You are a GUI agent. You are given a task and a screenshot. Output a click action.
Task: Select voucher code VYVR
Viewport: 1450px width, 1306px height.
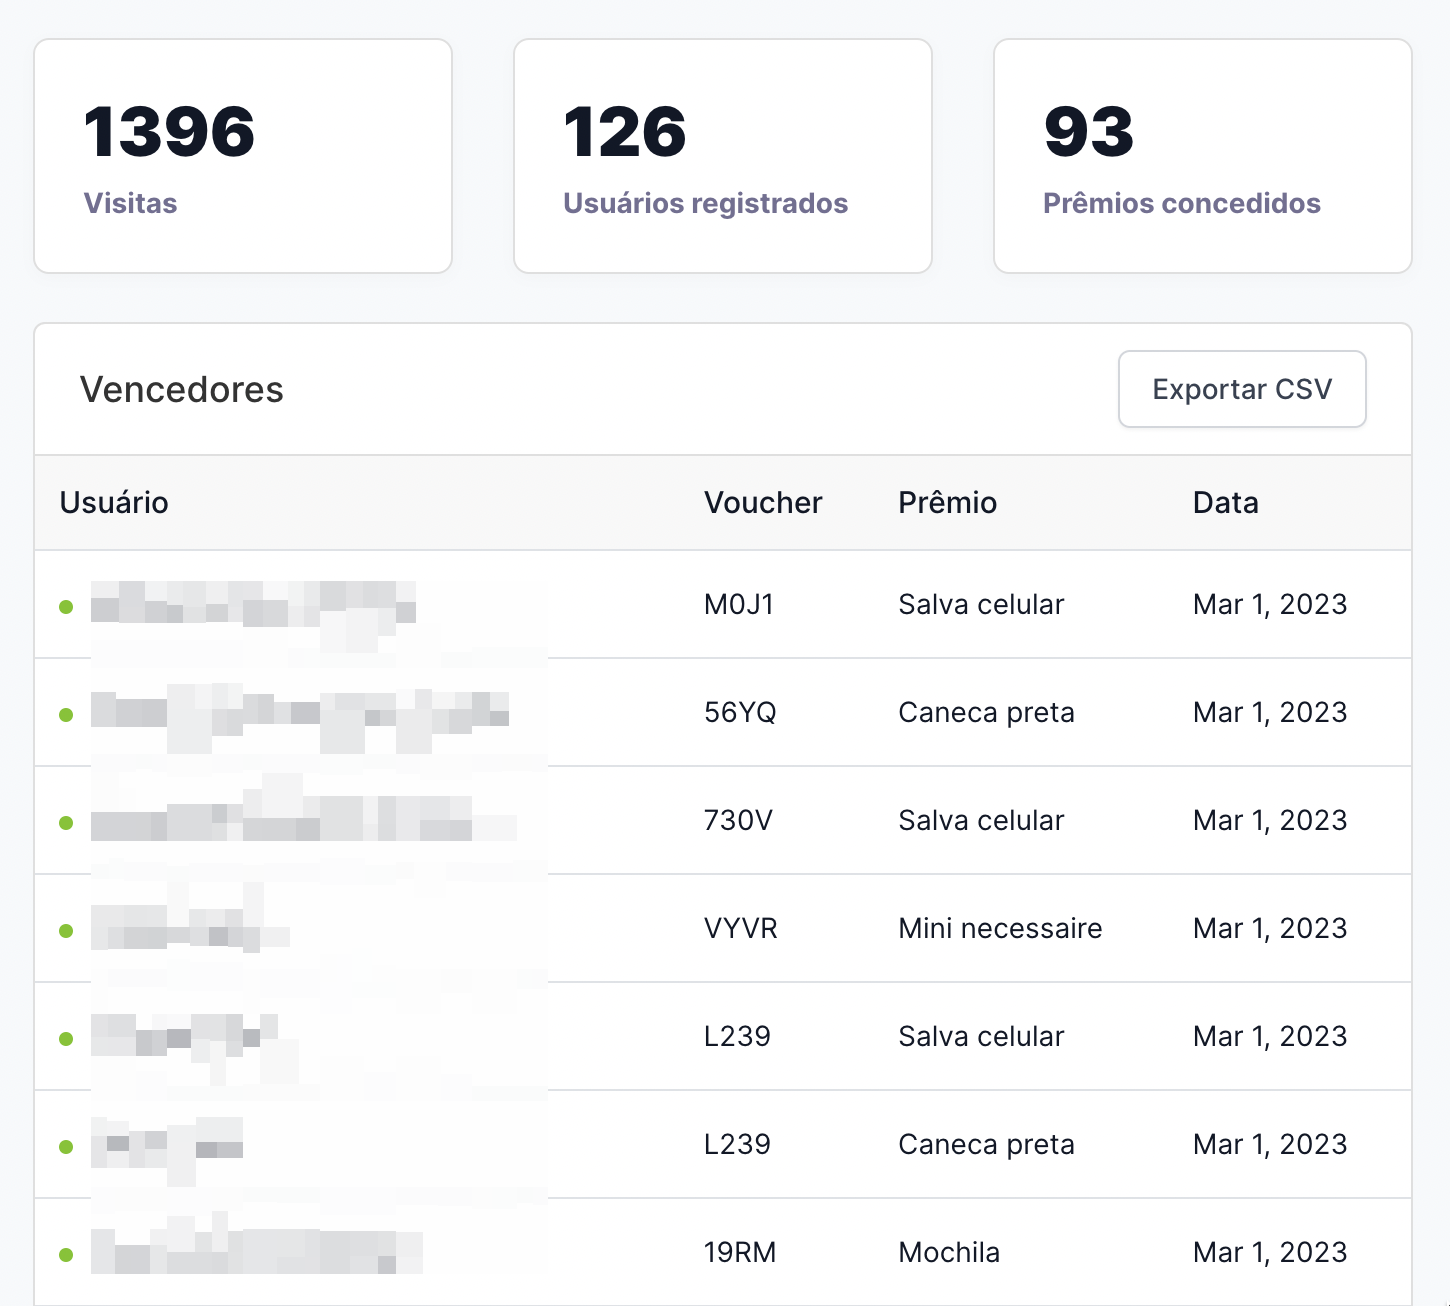pos(741,928)
